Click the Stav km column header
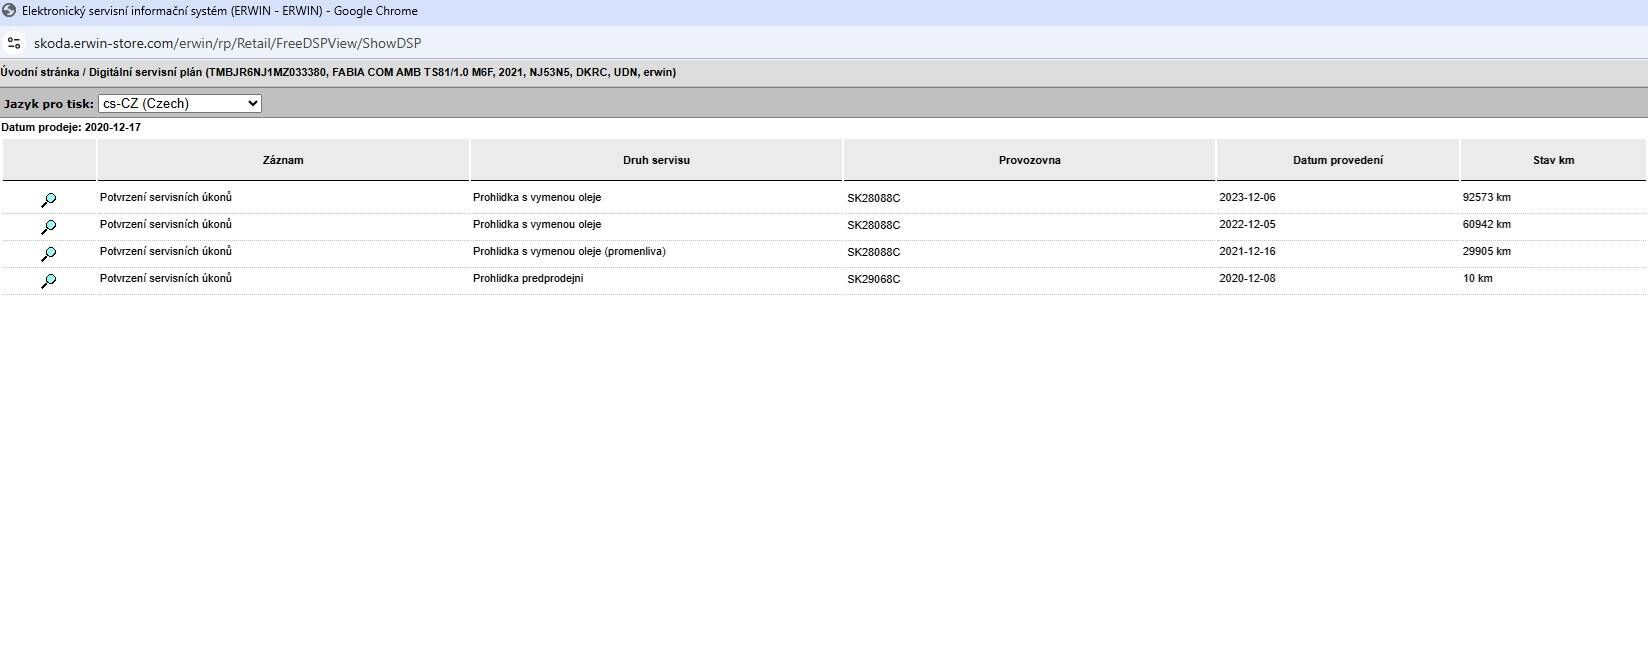 pyautogui.click(x=1553, y=160)
